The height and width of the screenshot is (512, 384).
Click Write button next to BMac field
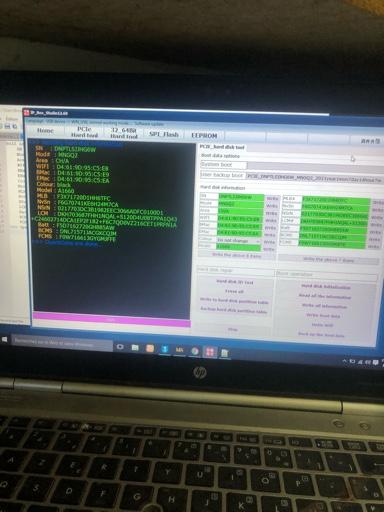pos(270,228)
